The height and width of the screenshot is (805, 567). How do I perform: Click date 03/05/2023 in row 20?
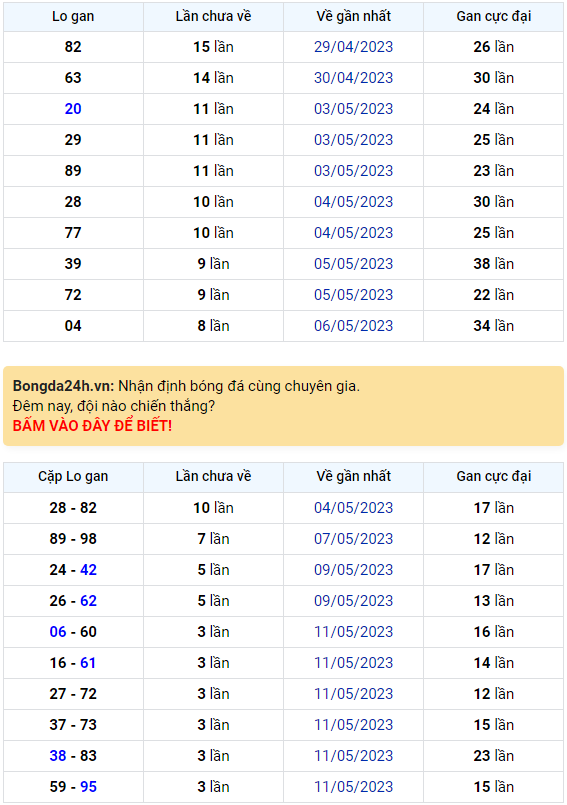pyautogui.click(x=353, y=109)
